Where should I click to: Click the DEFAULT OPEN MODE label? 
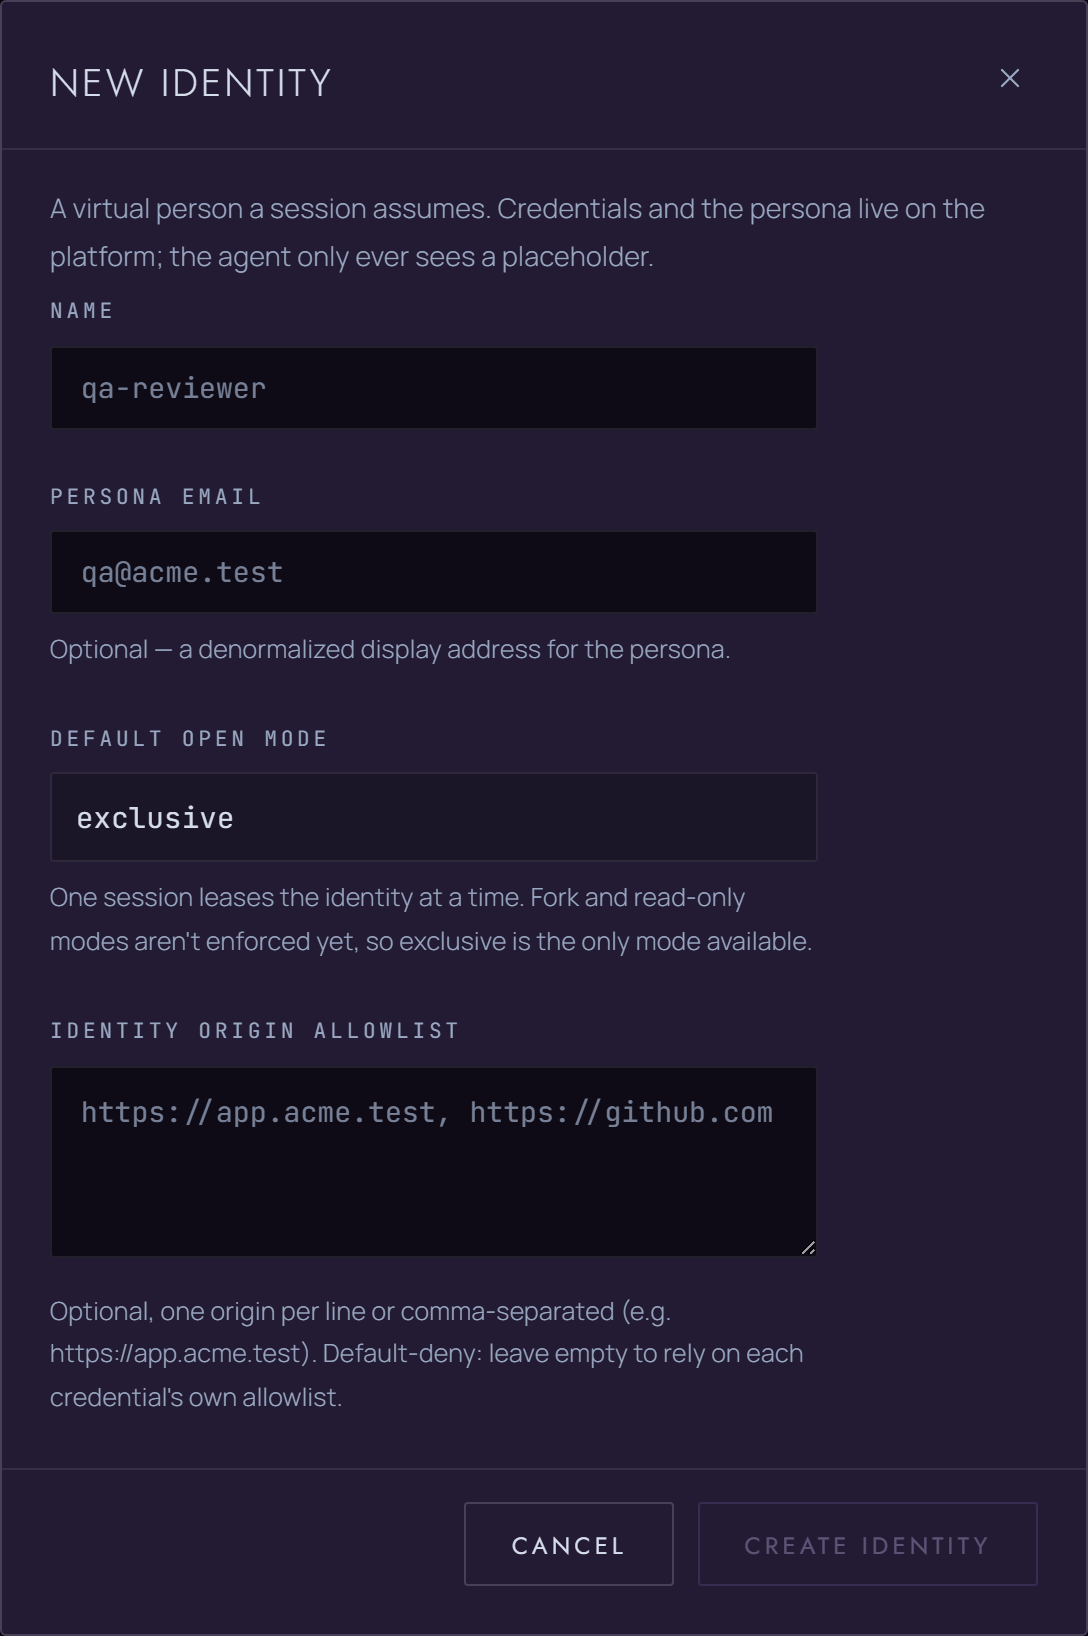coord(189,739)
